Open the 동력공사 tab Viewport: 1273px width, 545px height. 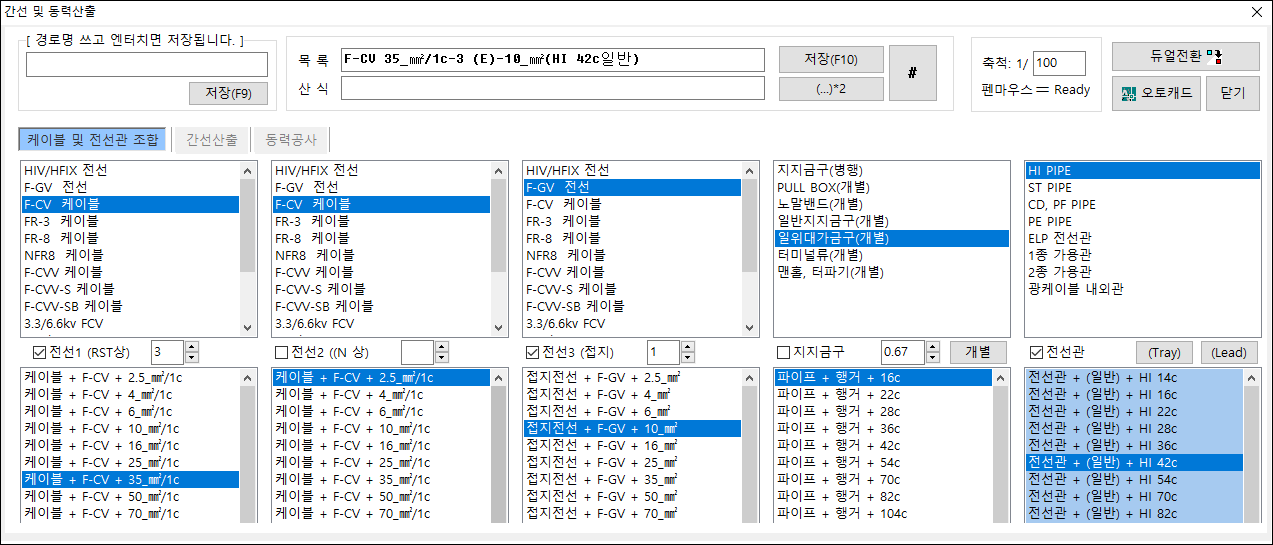[290, 140]
